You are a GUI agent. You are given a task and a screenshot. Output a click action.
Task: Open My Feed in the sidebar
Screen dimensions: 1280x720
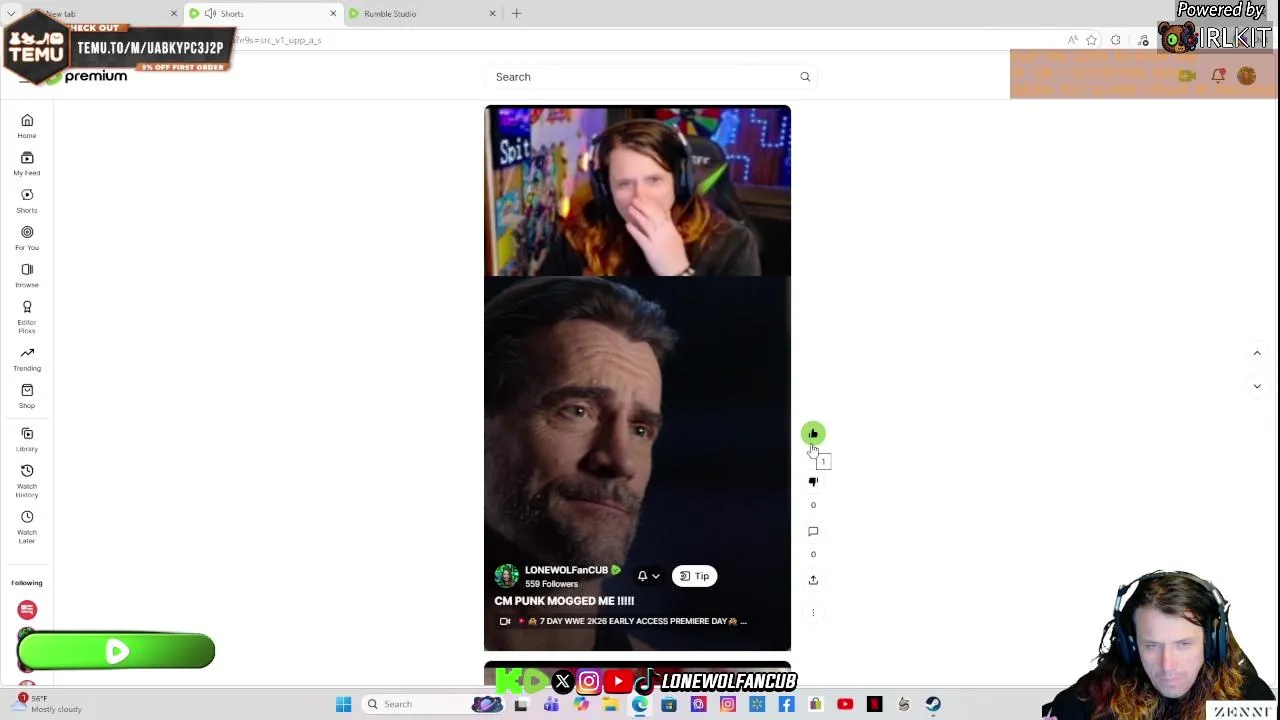27,164
